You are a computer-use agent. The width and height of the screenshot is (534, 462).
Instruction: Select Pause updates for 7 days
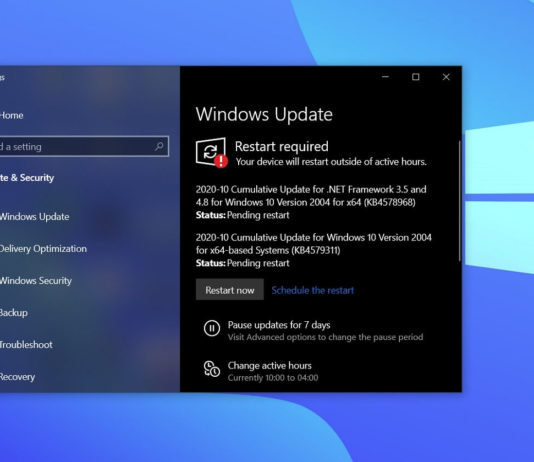point(279,325)
